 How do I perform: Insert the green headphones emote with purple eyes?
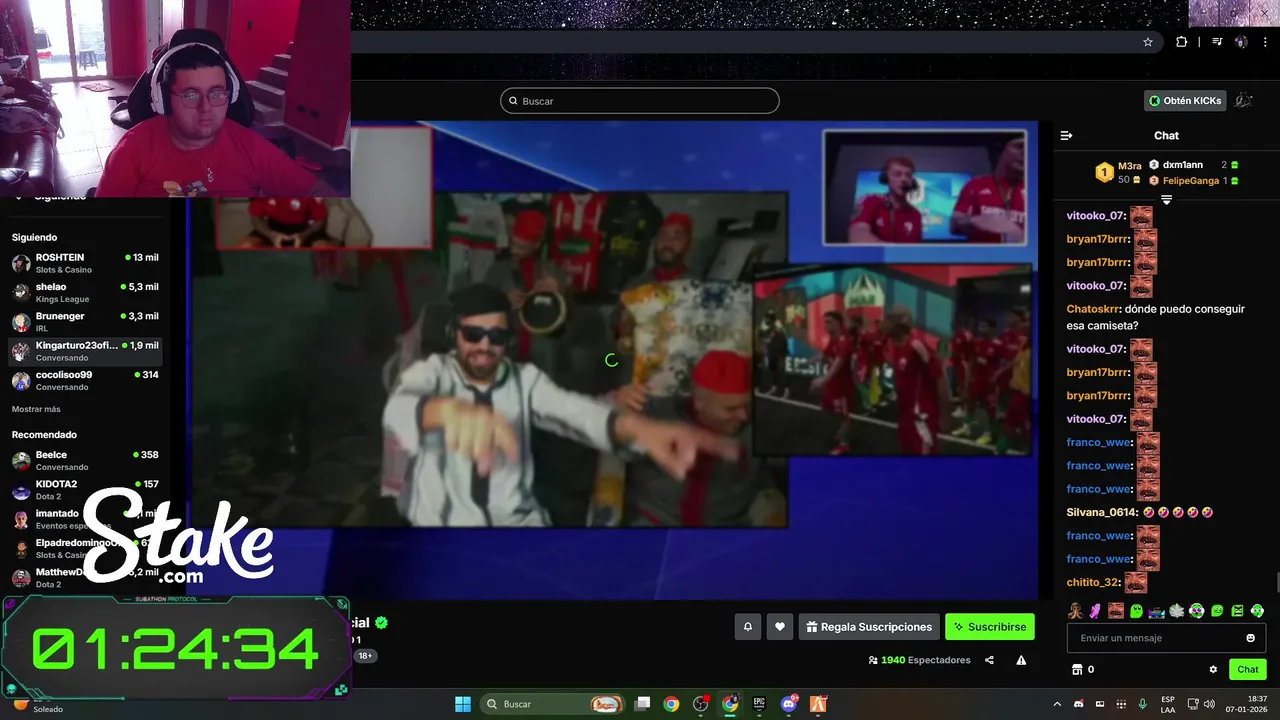click(1197, 610)
